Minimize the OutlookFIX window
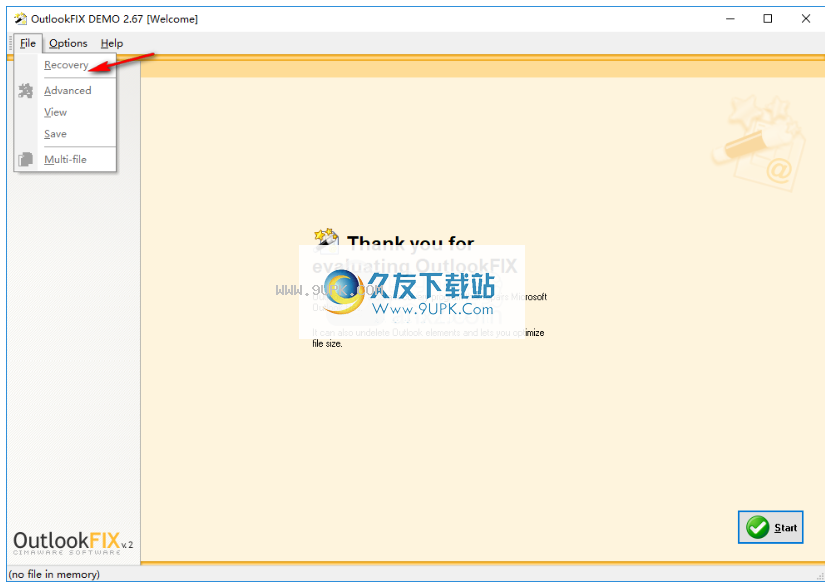 (x=730, y=19)
